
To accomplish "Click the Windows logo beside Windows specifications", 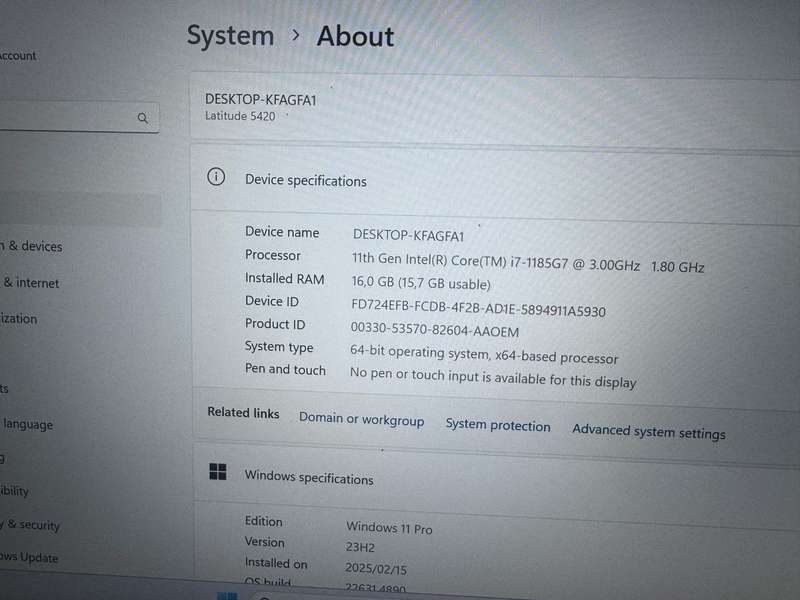I will 218,471.
